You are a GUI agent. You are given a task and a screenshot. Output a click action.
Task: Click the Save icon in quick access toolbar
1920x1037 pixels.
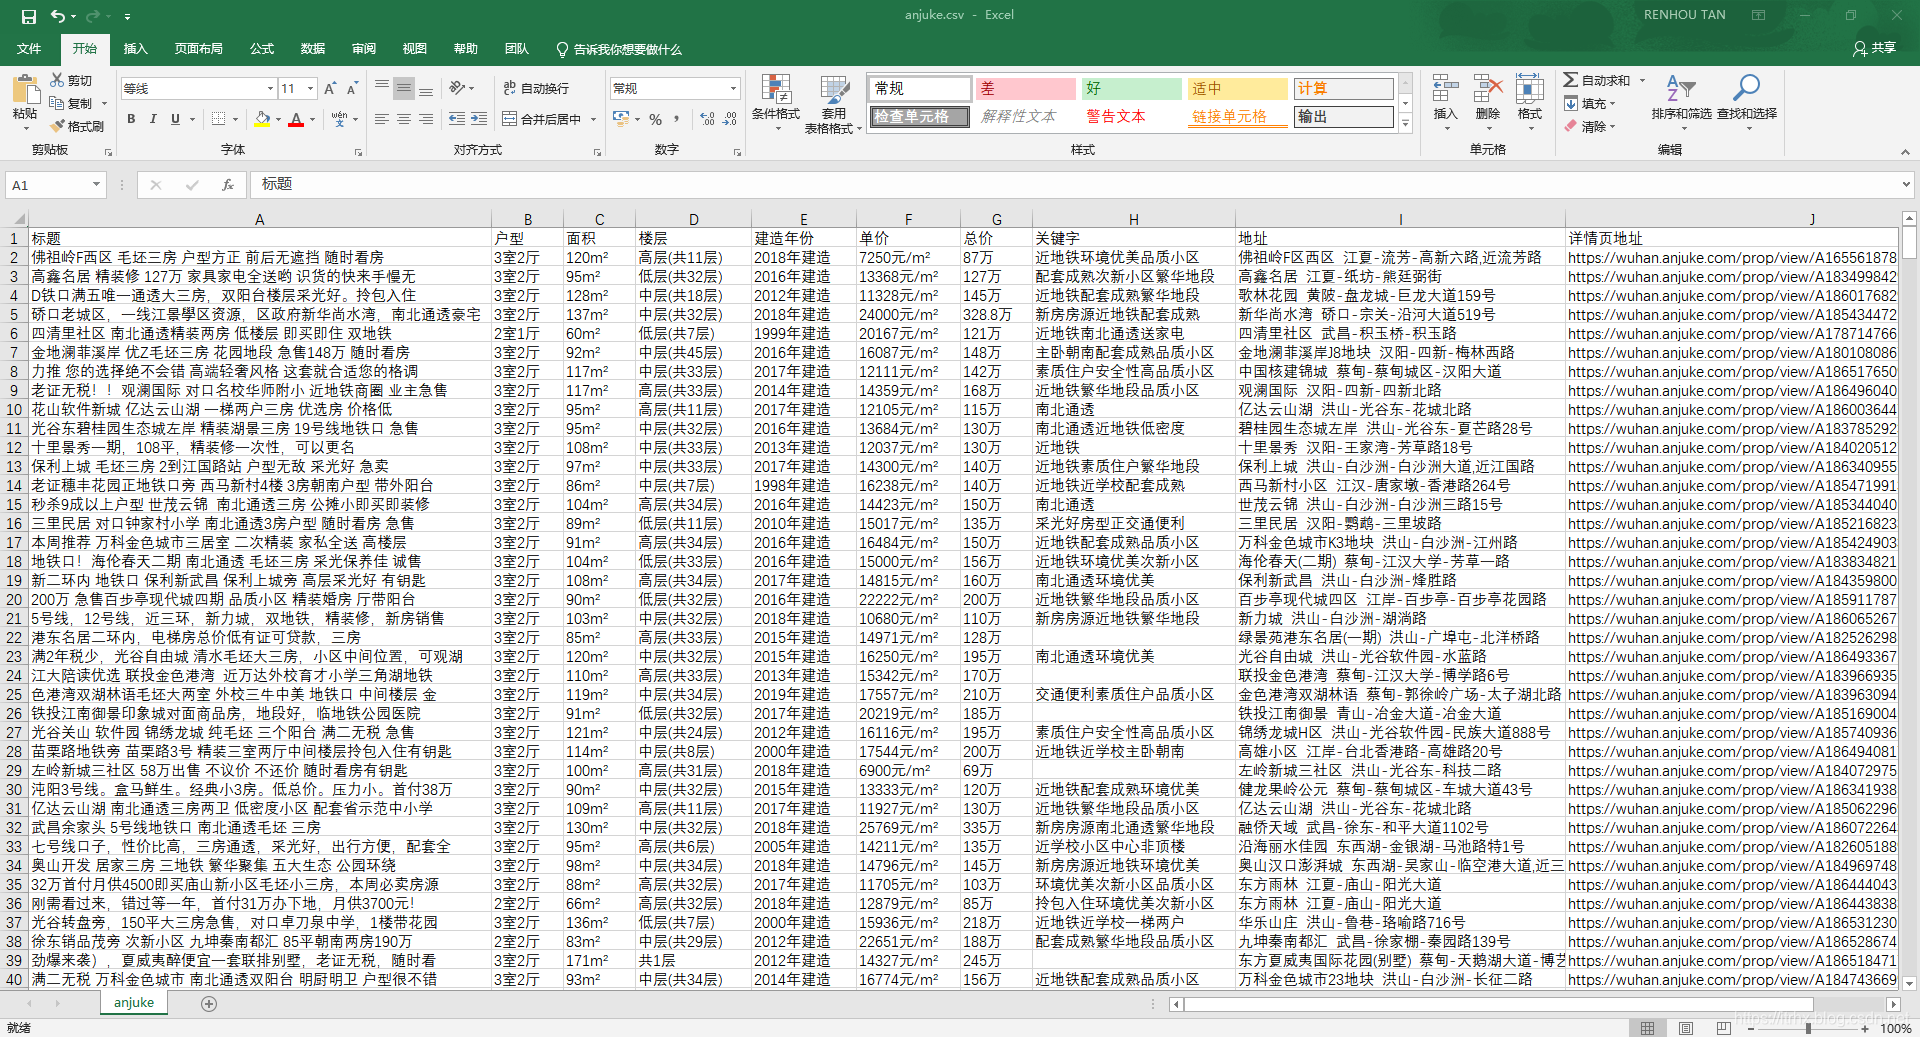tap(28, 16)
